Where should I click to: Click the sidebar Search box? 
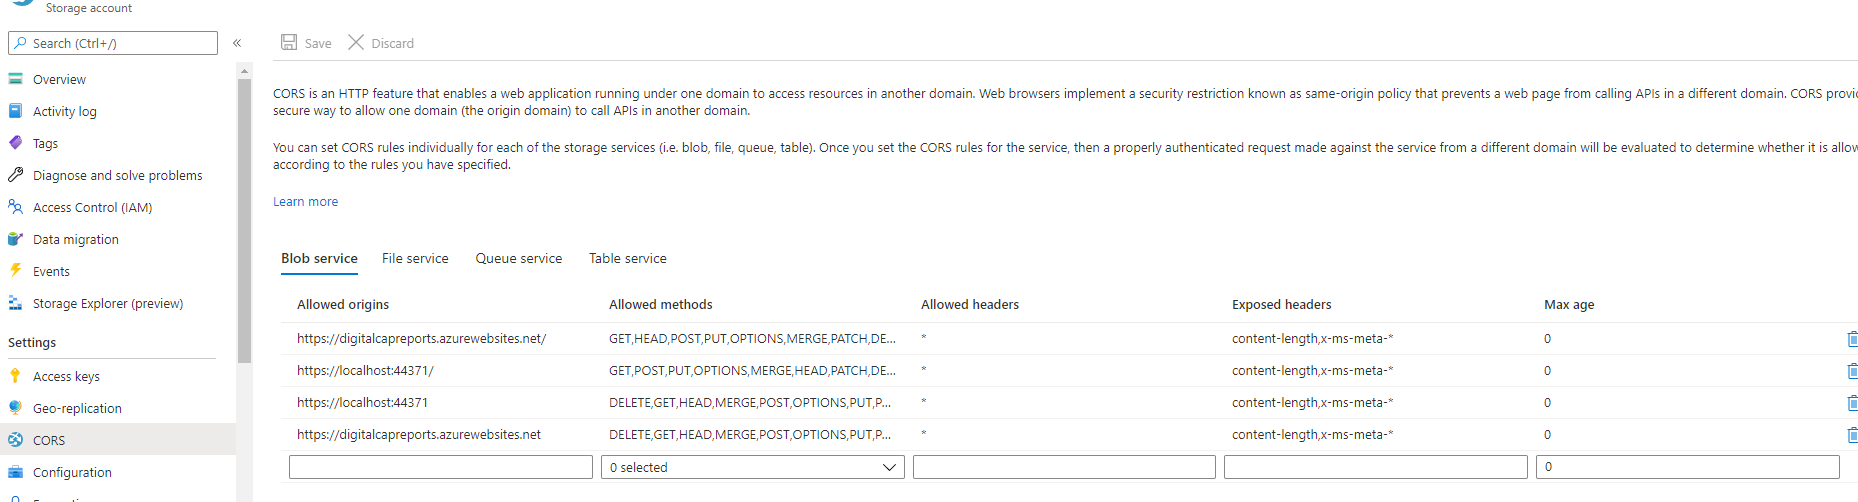[113, 43]
